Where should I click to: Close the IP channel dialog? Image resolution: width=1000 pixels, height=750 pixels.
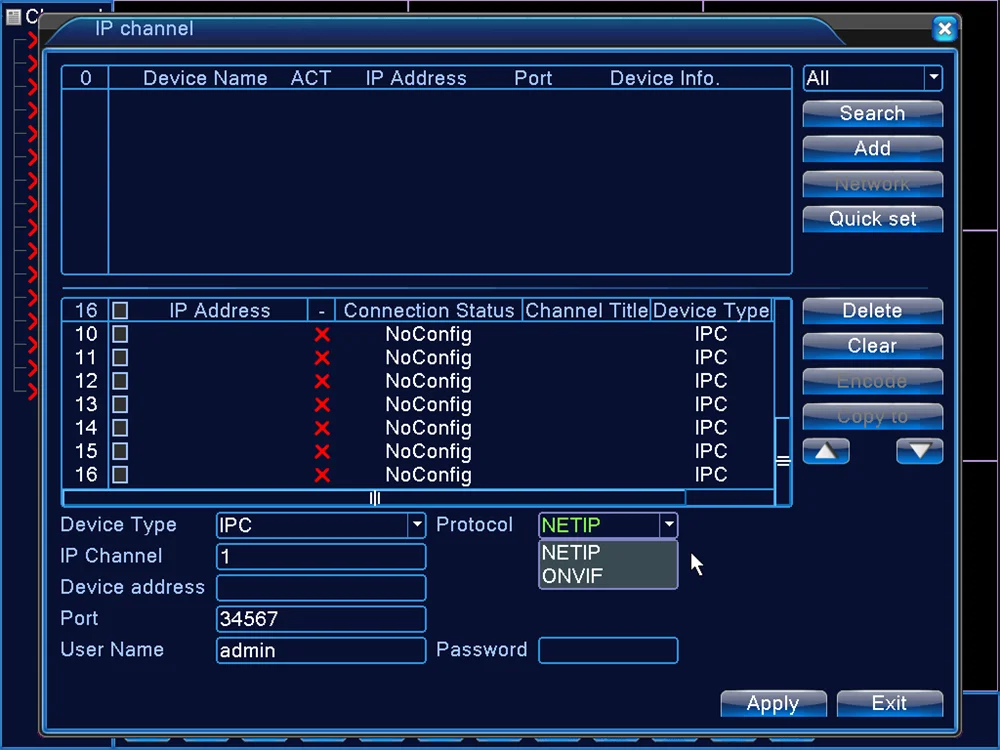[945, 29]
